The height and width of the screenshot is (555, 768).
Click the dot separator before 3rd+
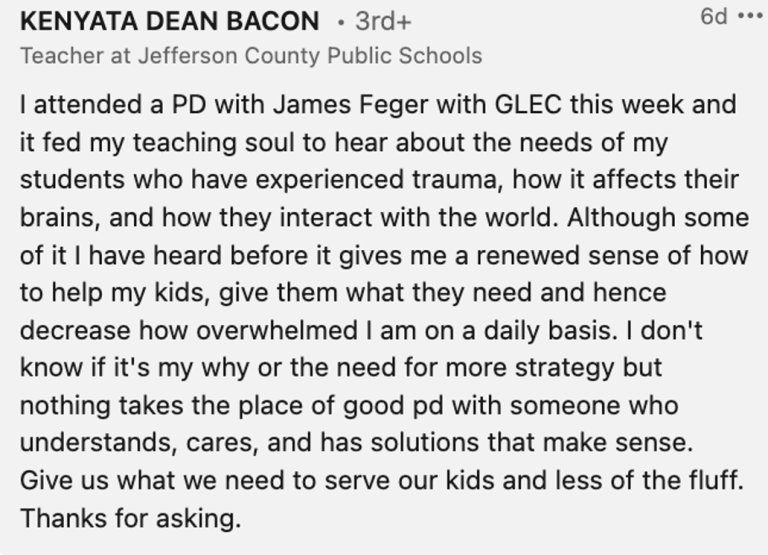pyautogui.click(x=341, y=23)
